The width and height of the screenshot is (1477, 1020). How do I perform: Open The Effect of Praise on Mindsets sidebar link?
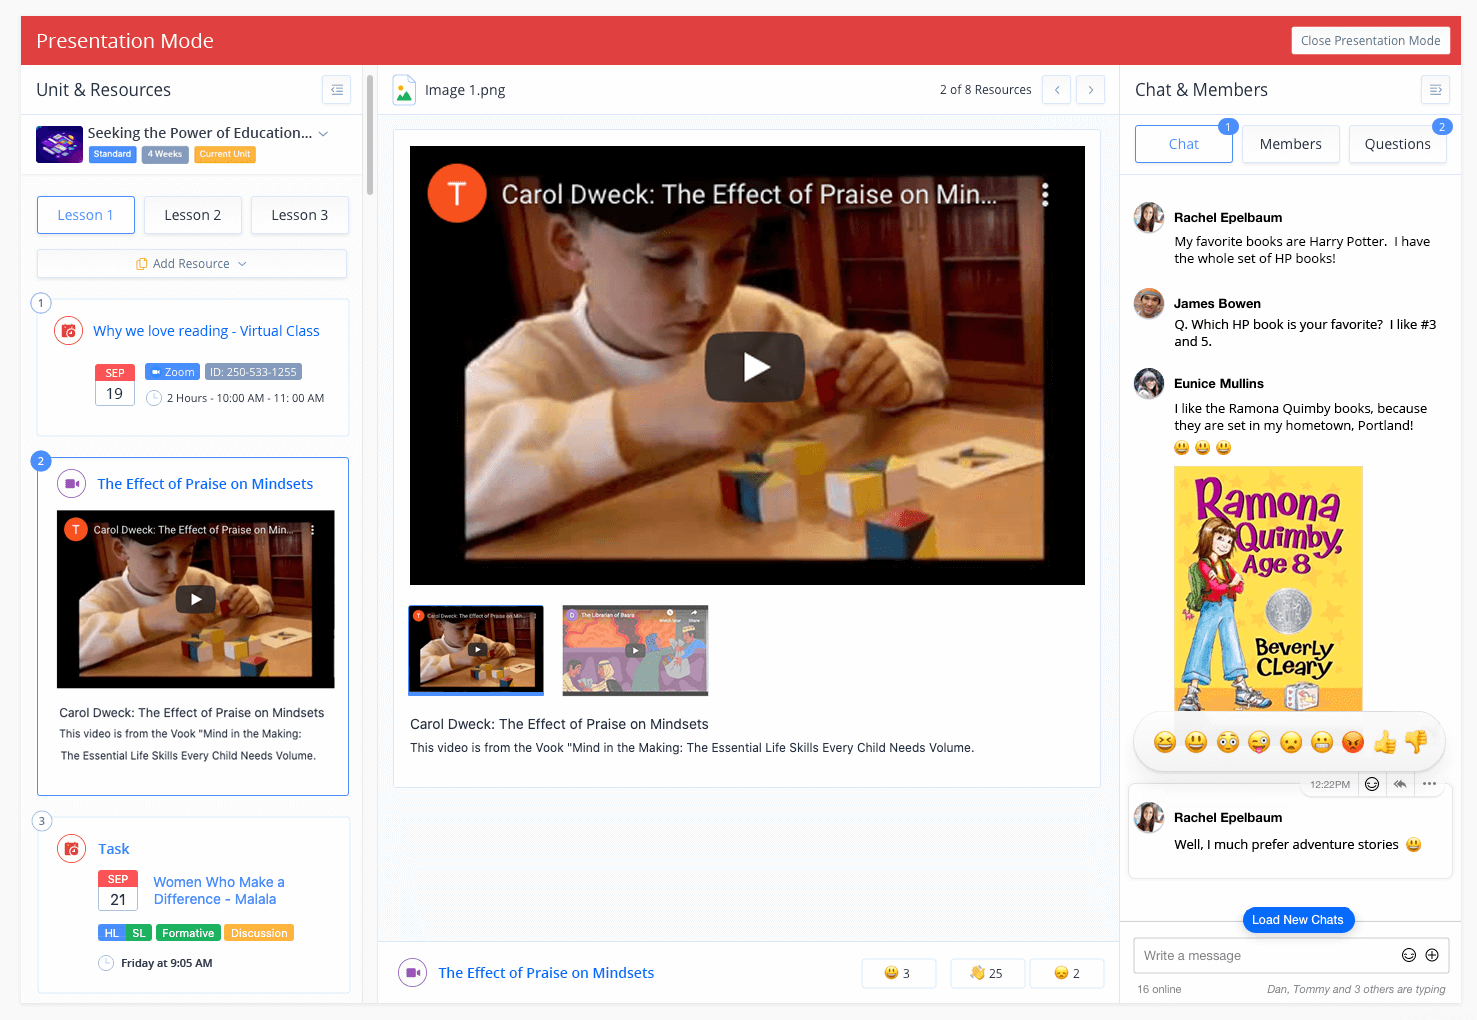[205, 484]
